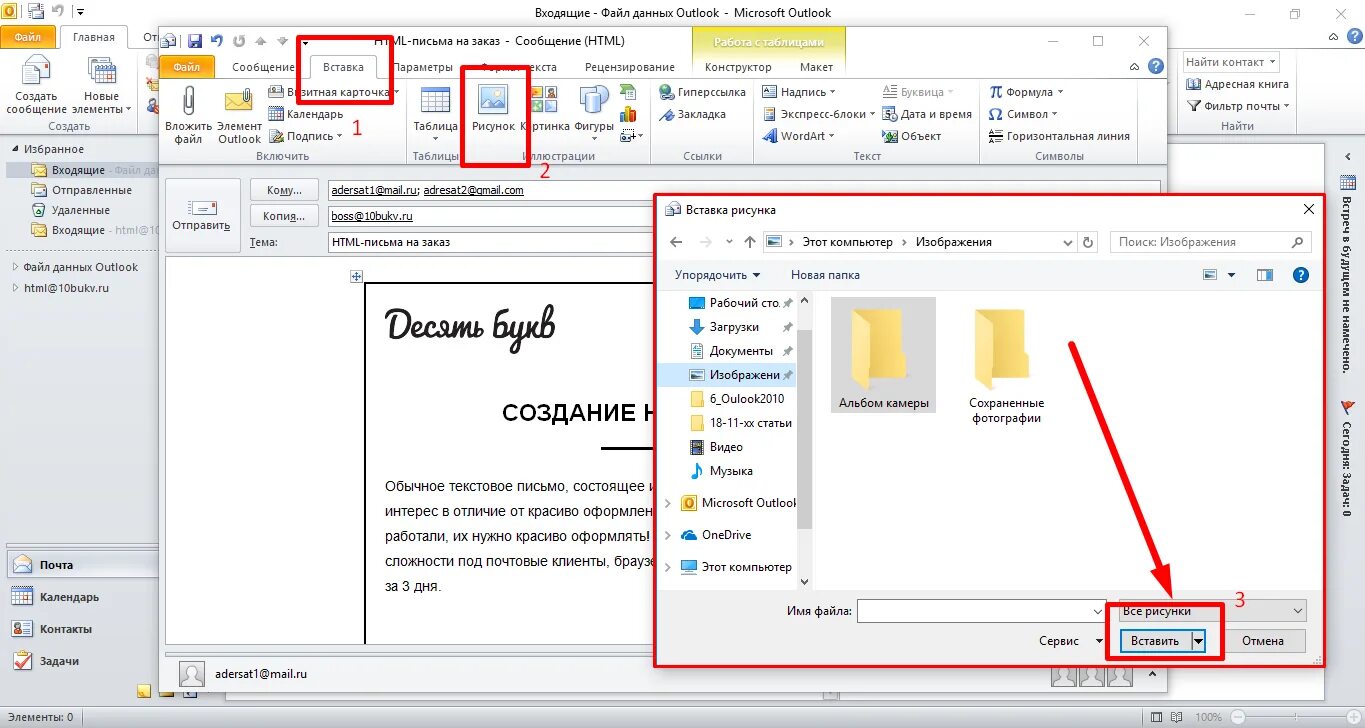This screenshot has width=1365, height=728.
Task: Click Новая папка in dialog toolbar
Action: pyautogui.click(x=825, y=275)
